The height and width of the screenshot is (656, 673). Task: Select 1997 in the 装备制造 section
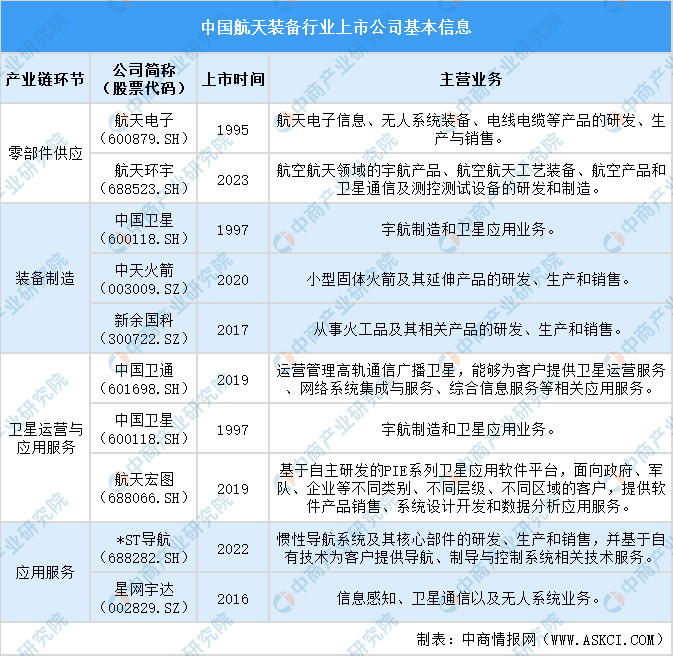pos(233,230)
